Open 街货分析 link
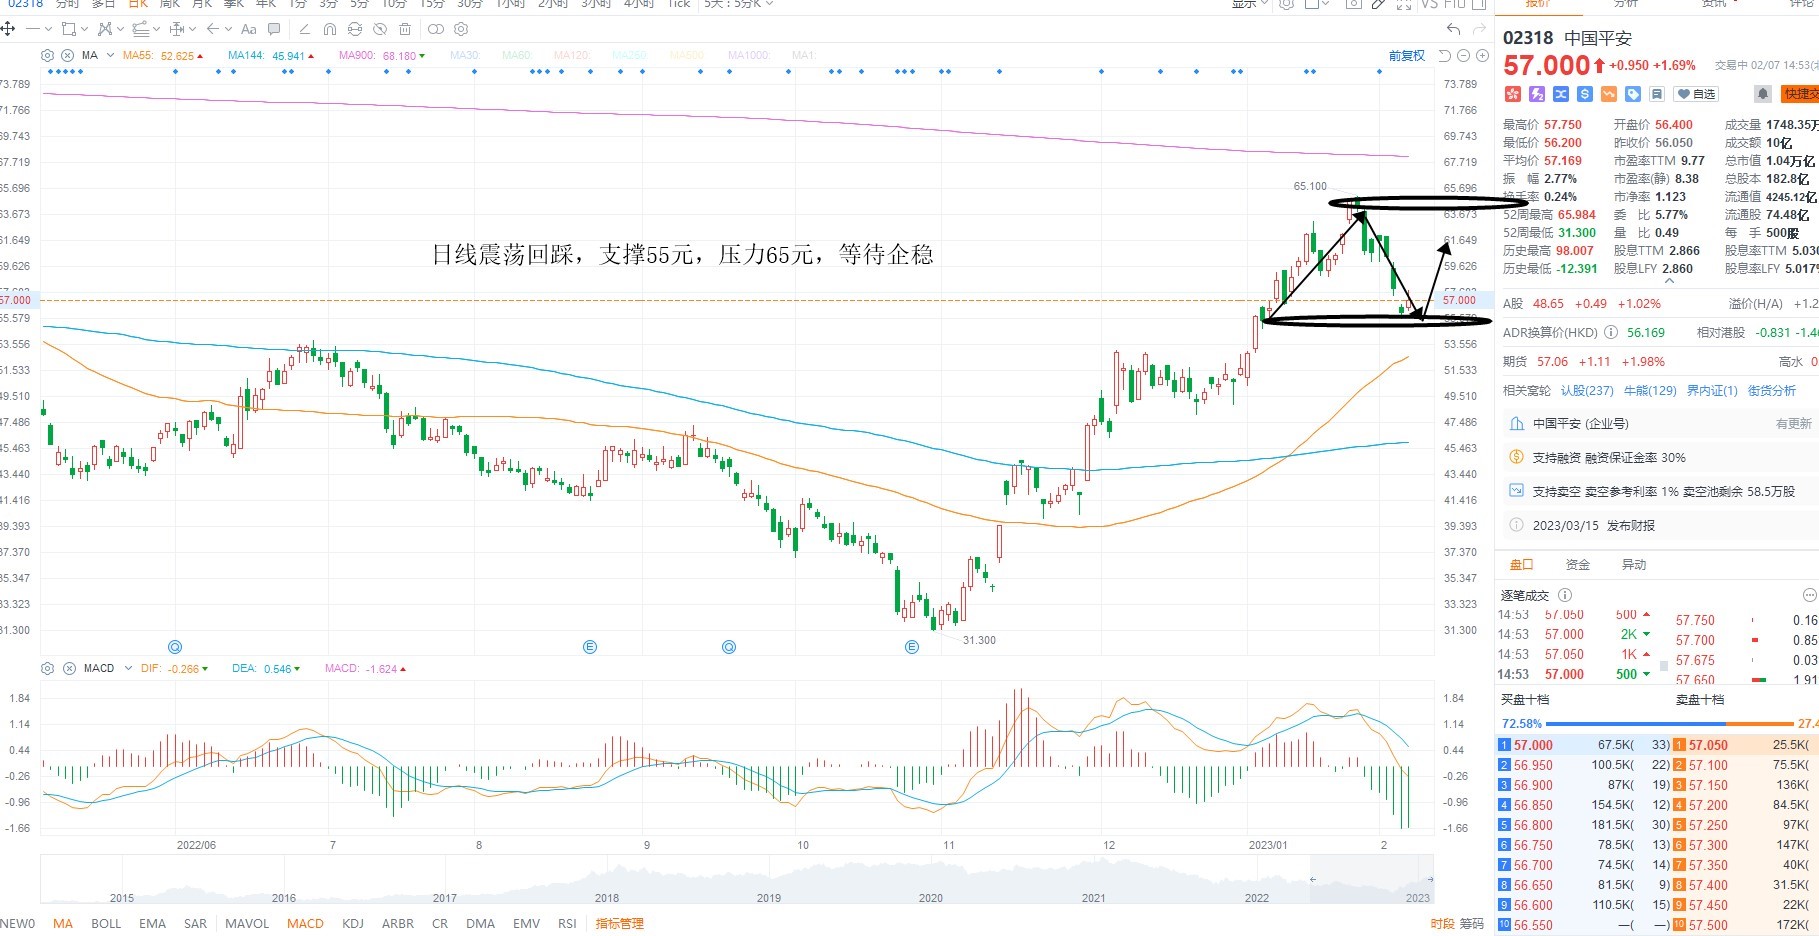This screenshot has width=1819, height=936. click(x=1772, y=391)
